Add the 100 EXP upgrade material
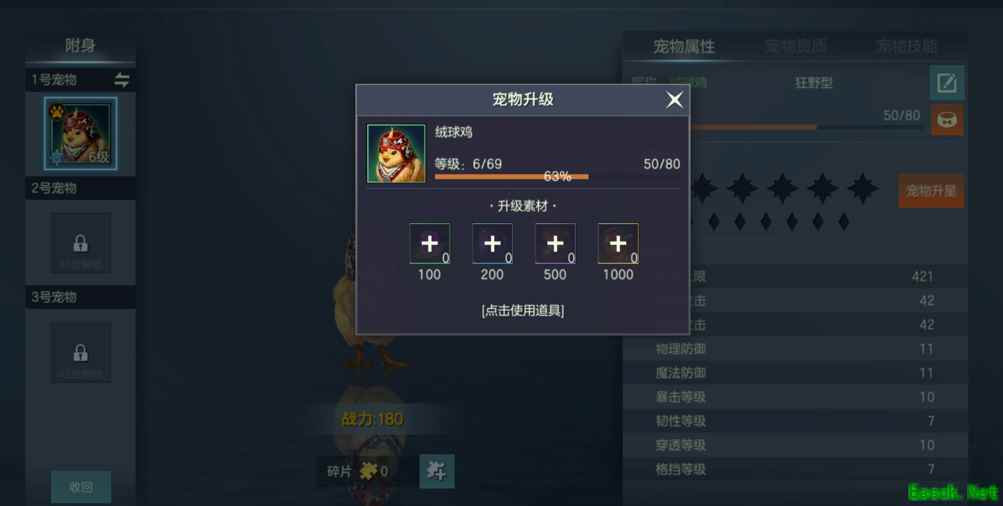The image size is (1003, 506). (x=429, y=243)
